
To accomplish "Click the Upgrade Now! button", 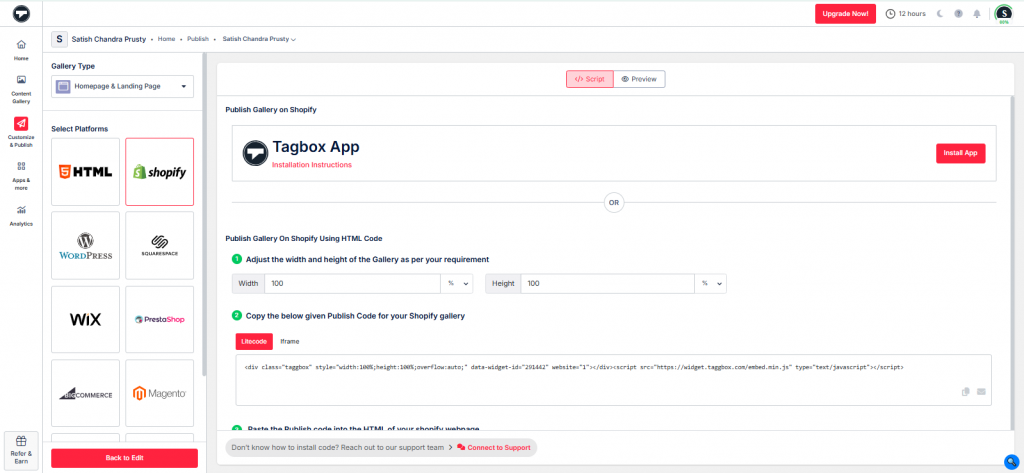I will (845, 14).
